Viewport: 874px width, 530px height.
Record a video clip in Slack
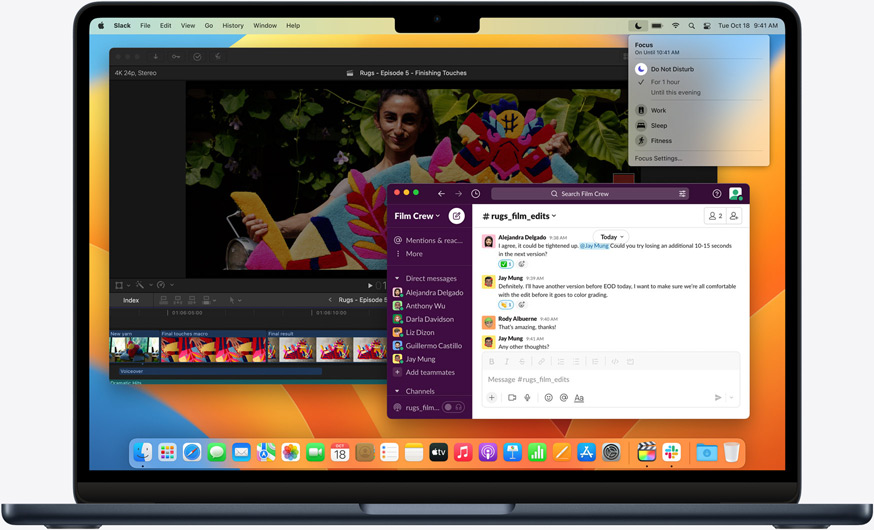pyautogui.click(x=512, y=397)
